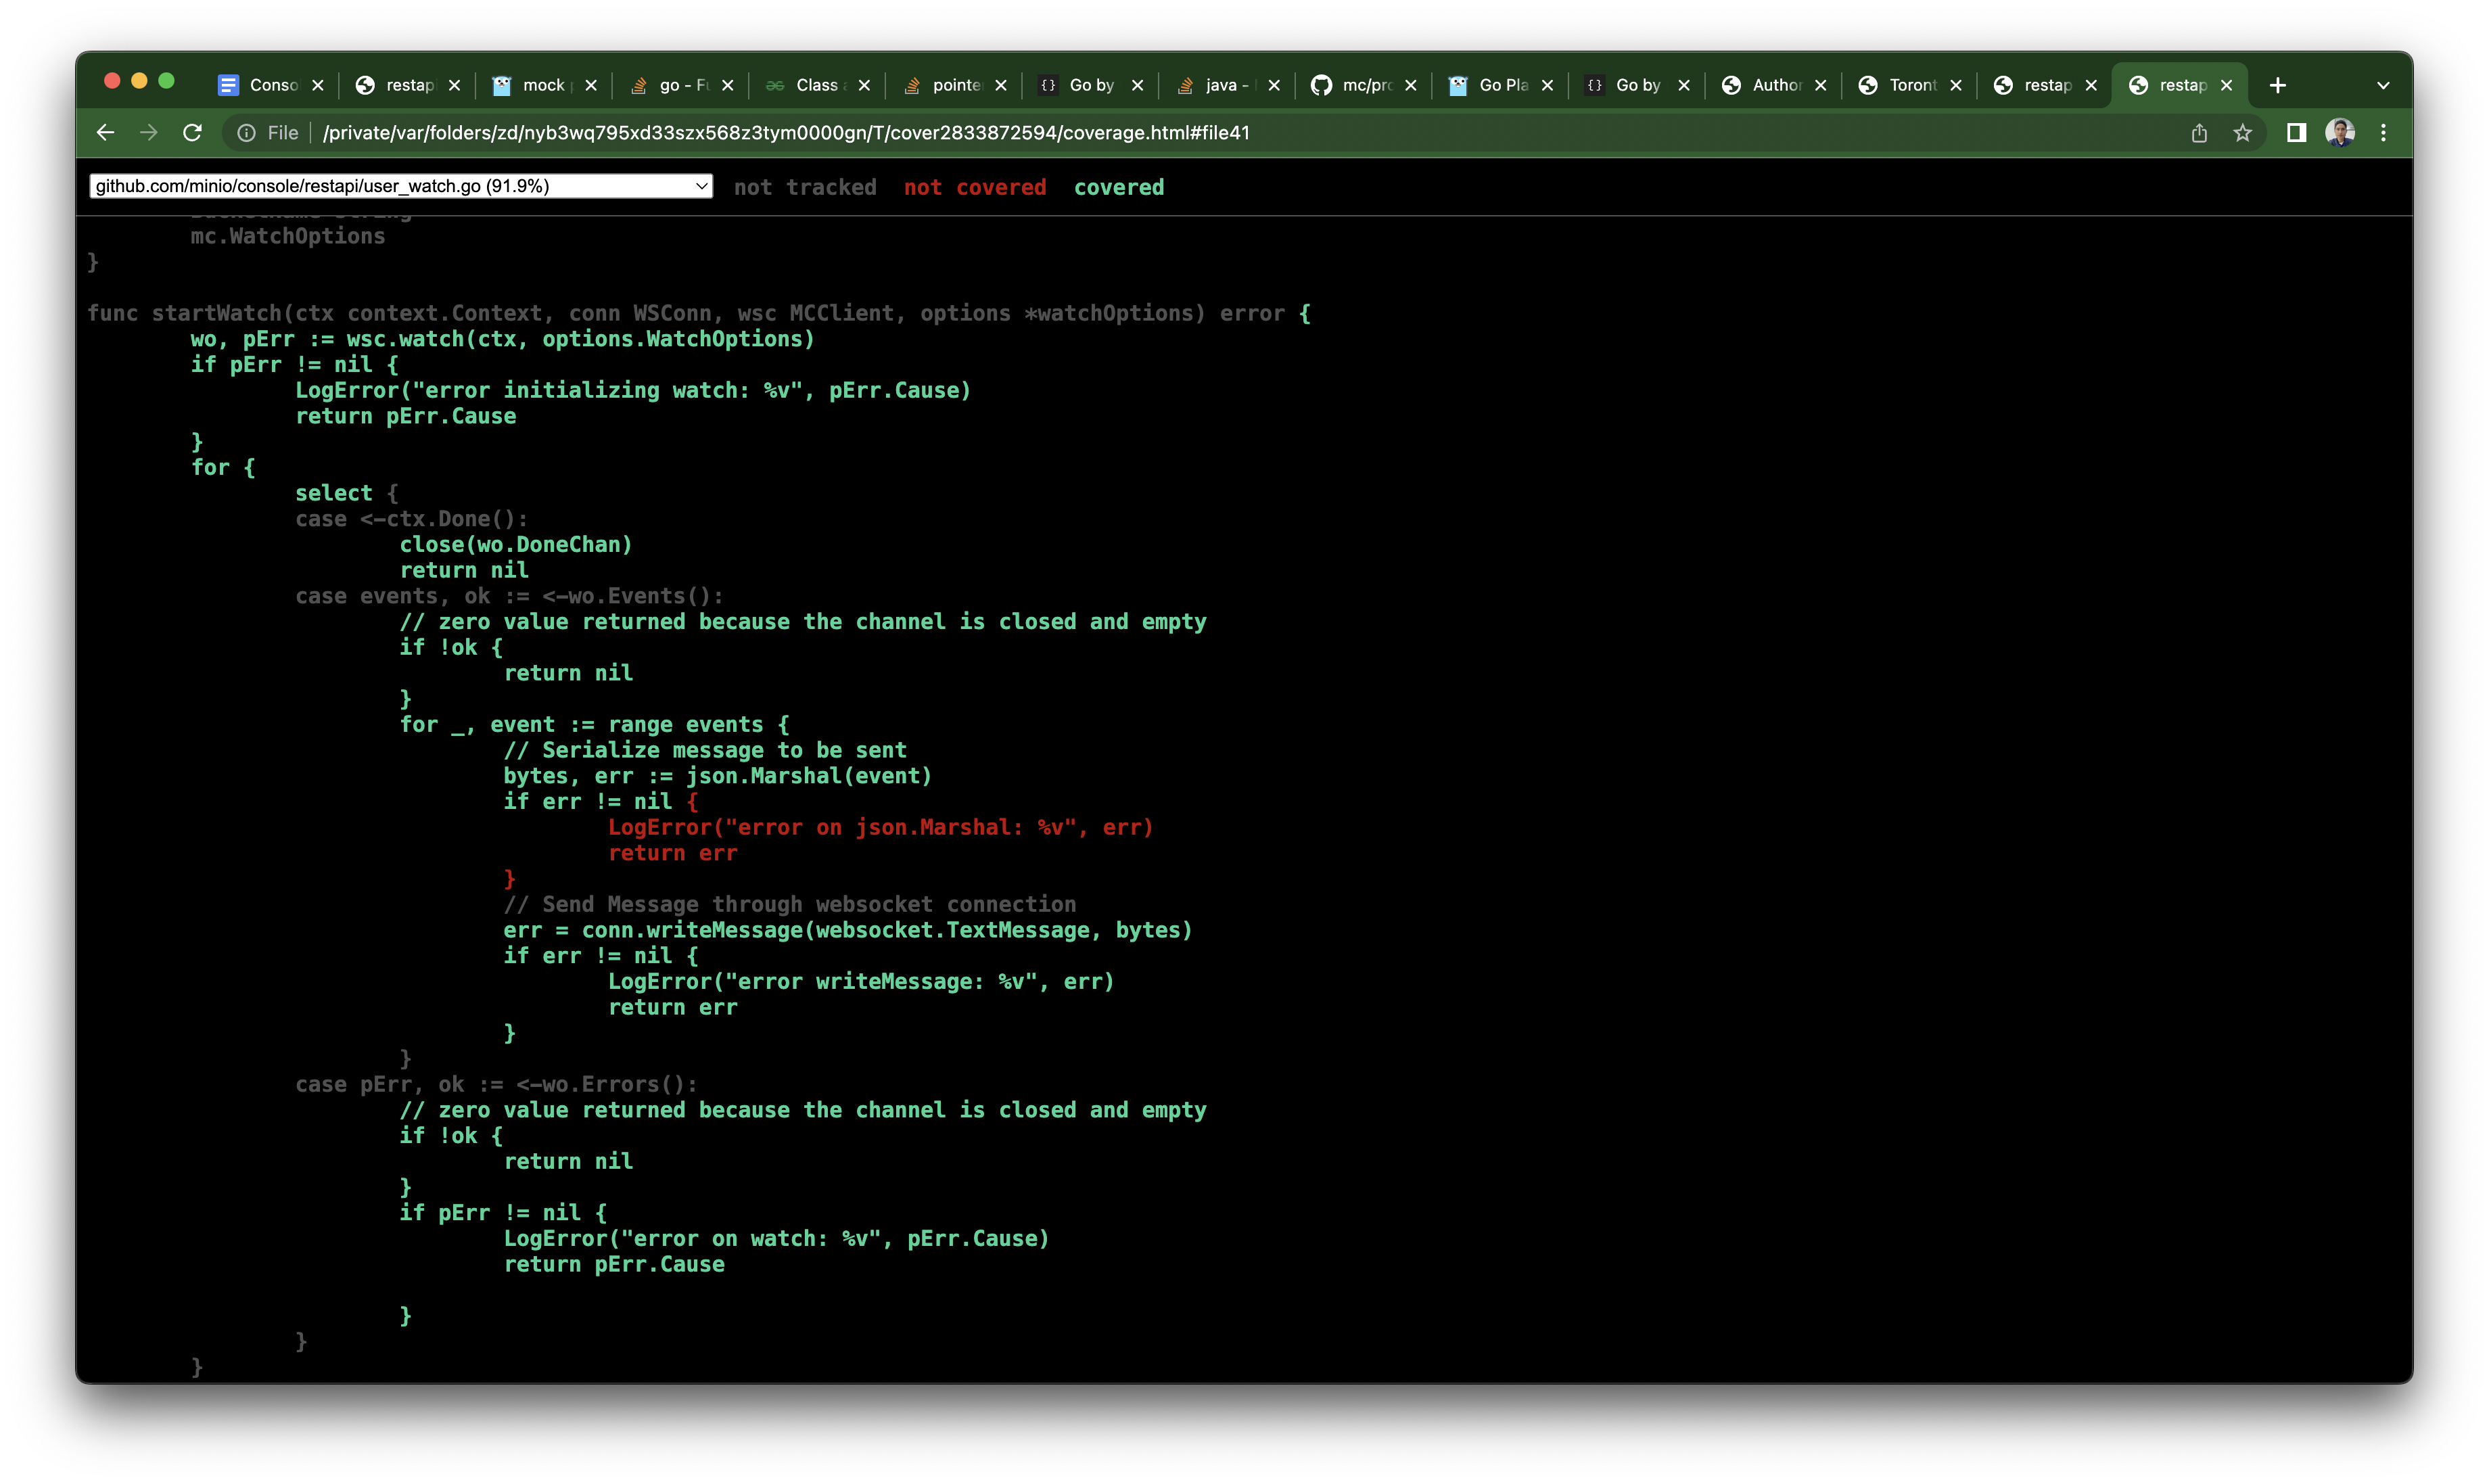Click the address bar URL
The height and width of the screenshot is (1484, 2489).
tap(786, 133)
